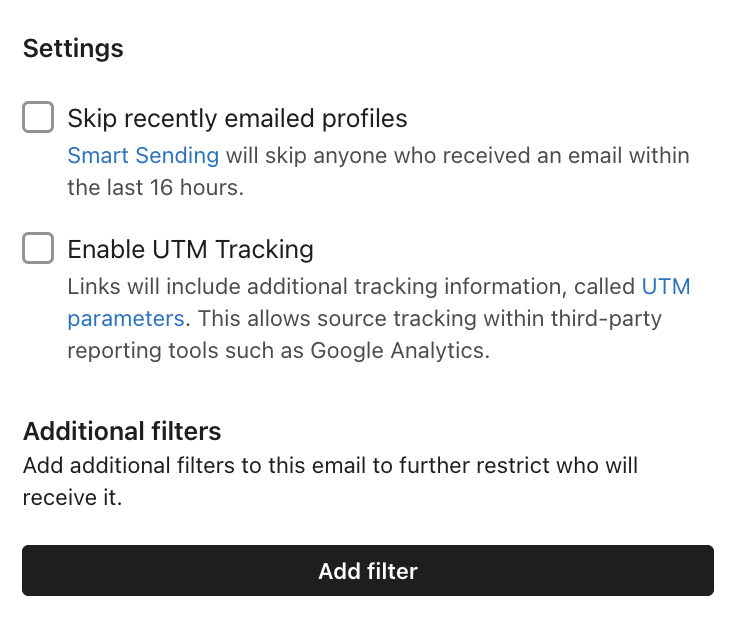Viewport: 750px width, 638px height.
Task: Click the 'receive it.' text under Additional filters
Action: 72,497
